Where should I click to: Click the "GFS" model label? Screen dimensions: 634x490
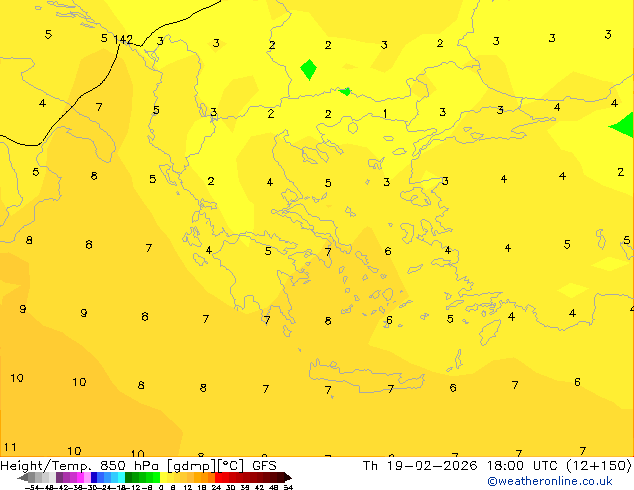click(264, 465)
